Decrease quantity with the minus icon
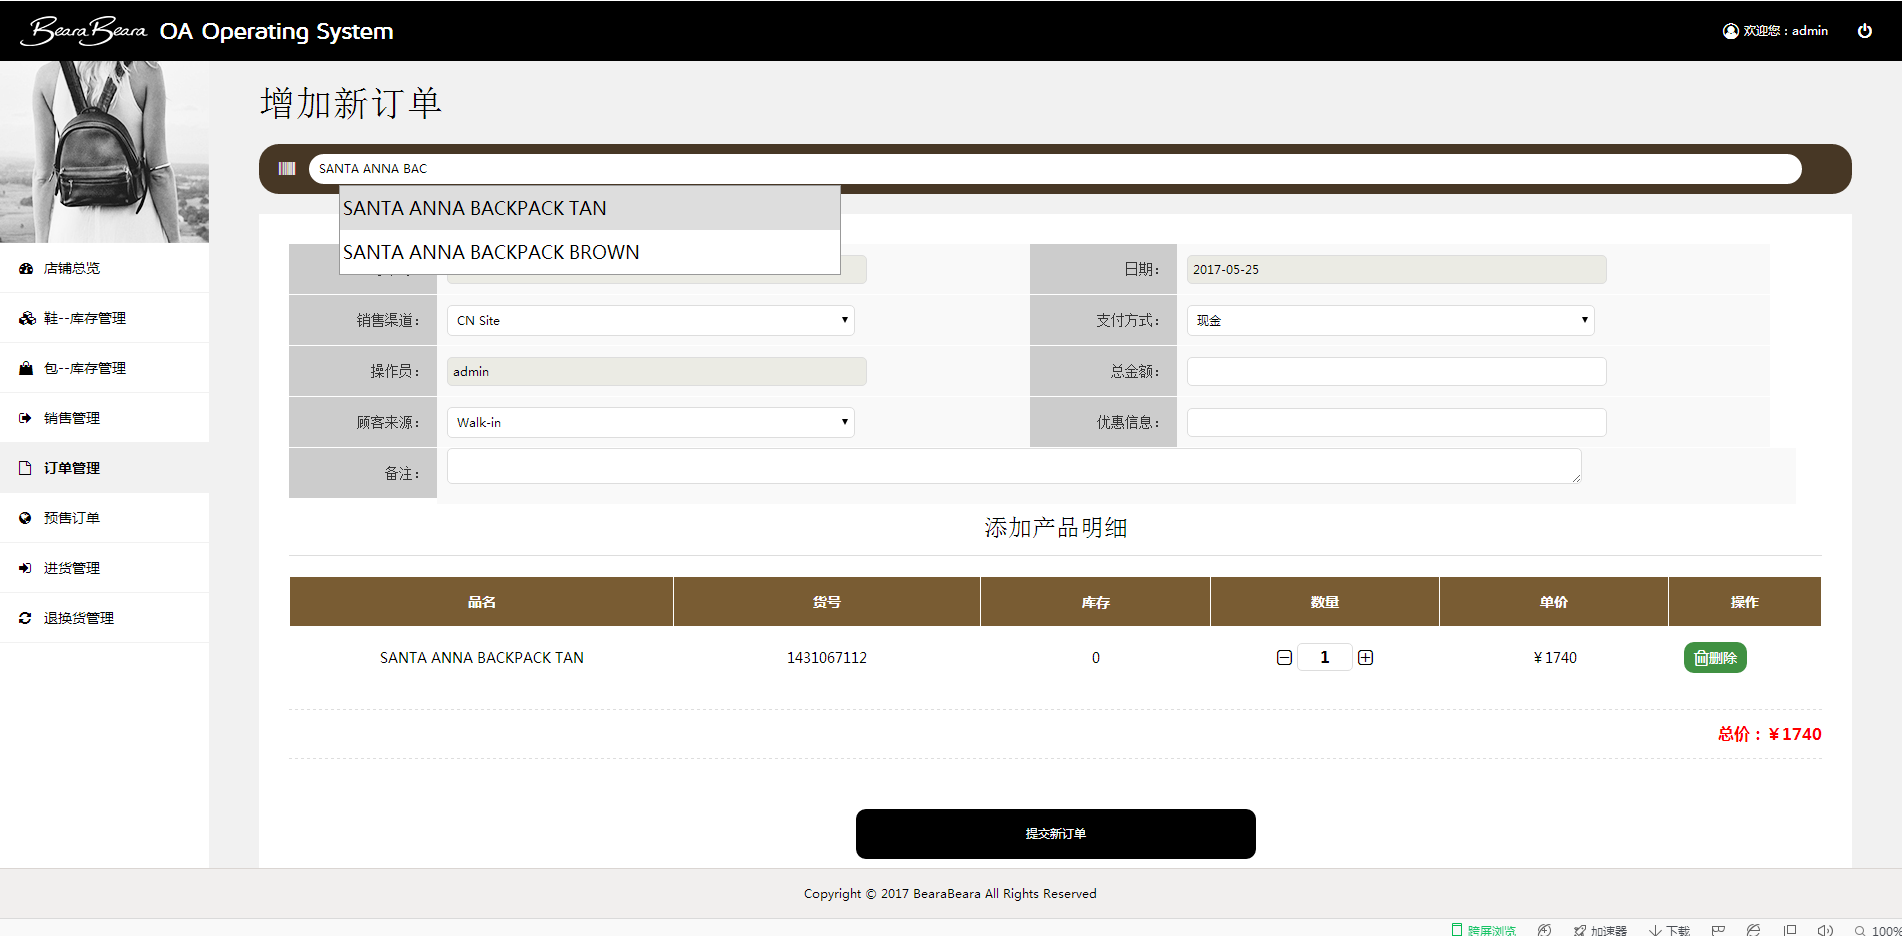This screenshot has height=936, width=1902. (x=1284, y=658)
